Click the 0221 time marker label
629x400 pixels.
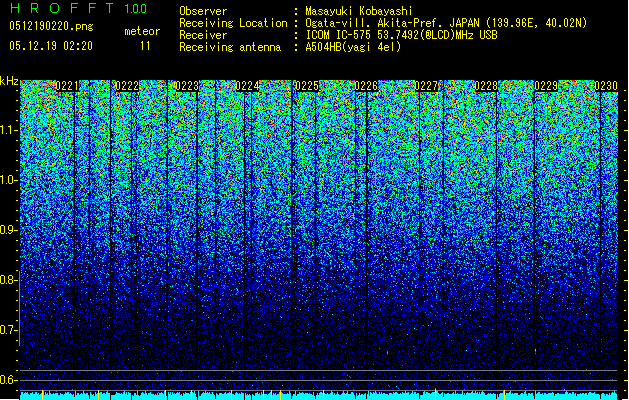point(67,86)
